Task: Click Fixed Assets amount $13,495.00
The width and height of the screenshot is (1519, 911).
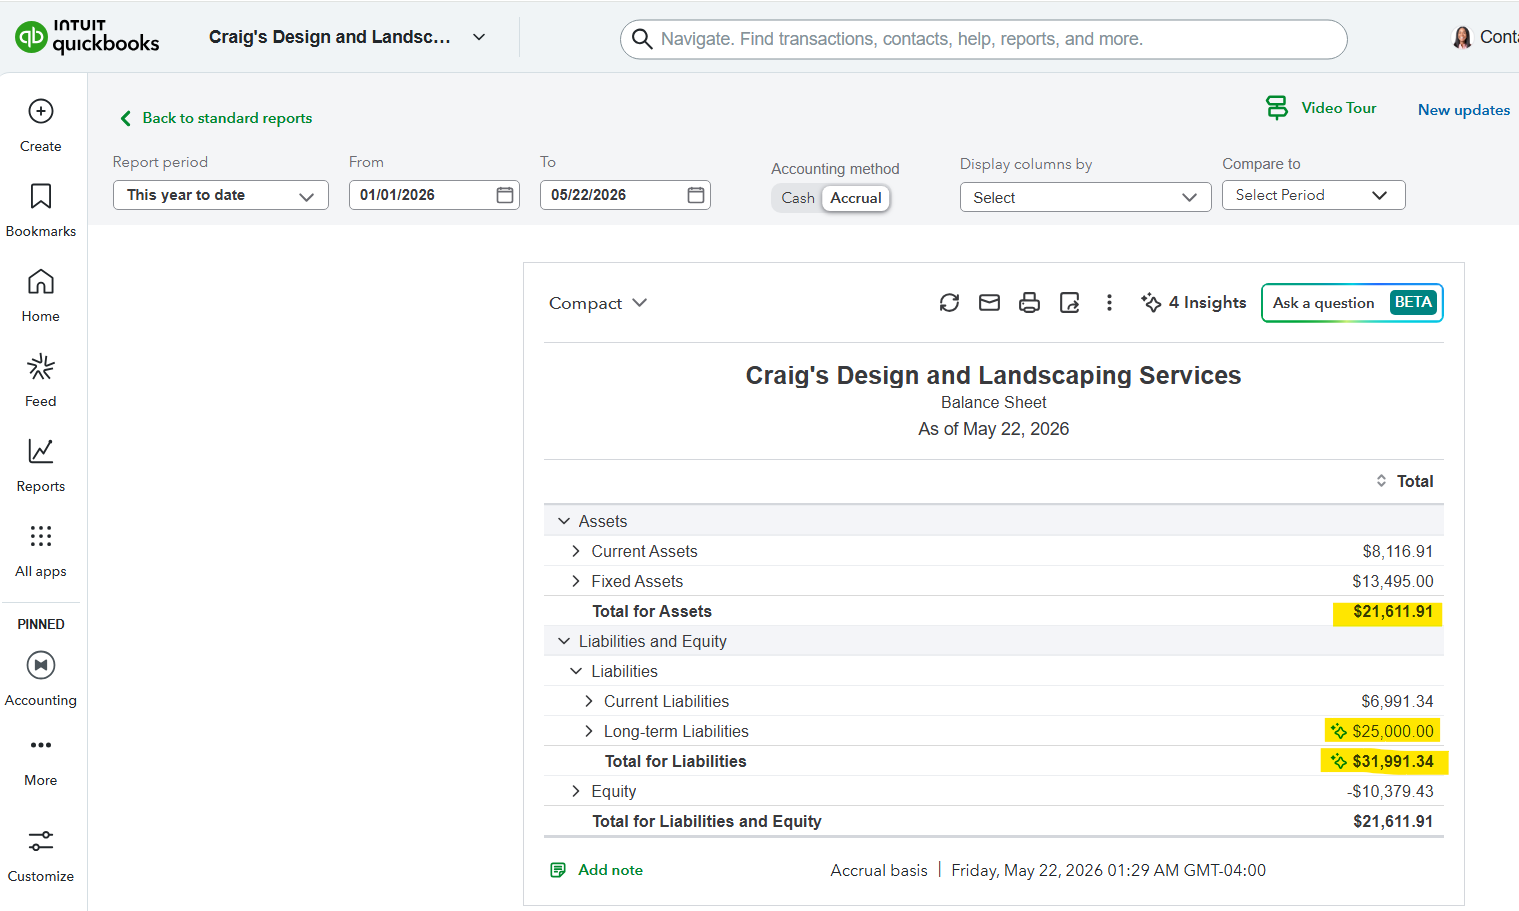Action: coord(1392,581)
